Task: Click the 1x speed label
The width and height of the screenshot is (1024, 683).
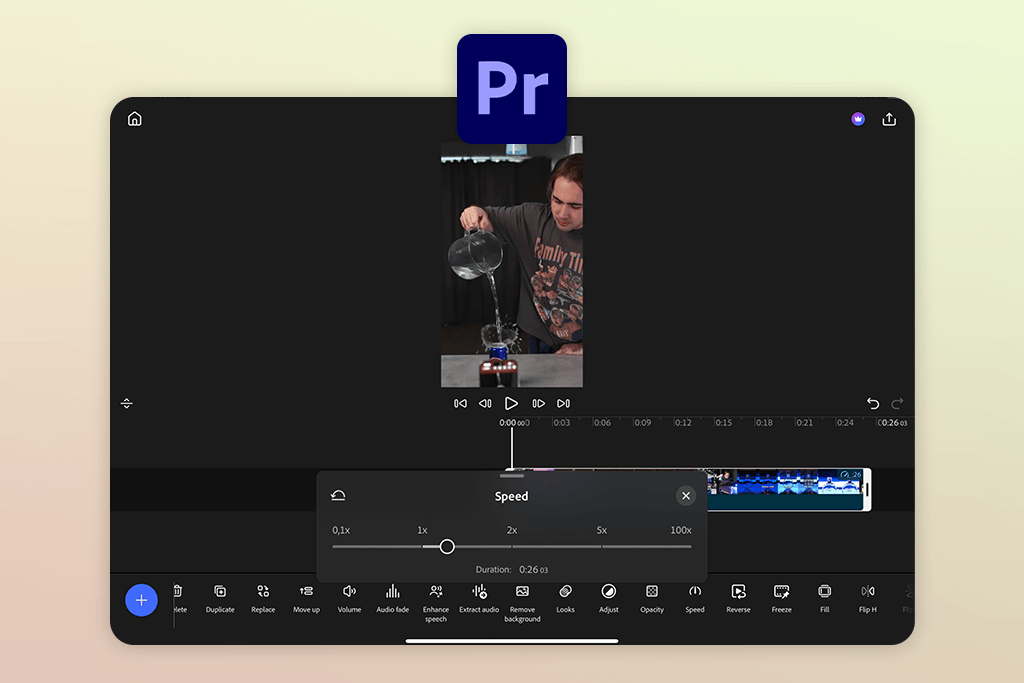Action: click(x=423, y=530)
